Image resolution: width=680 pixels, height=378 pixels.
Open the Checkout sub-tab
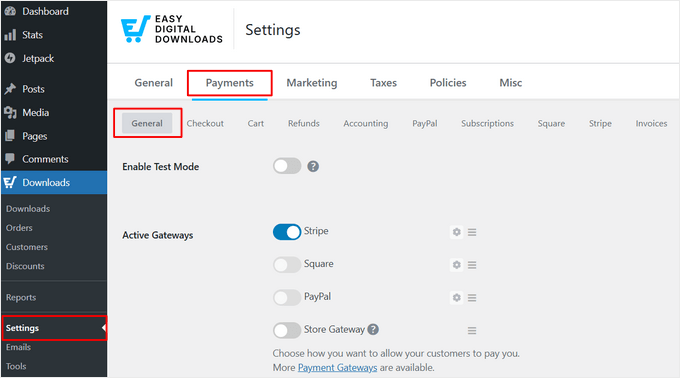(x=205, y=123)
